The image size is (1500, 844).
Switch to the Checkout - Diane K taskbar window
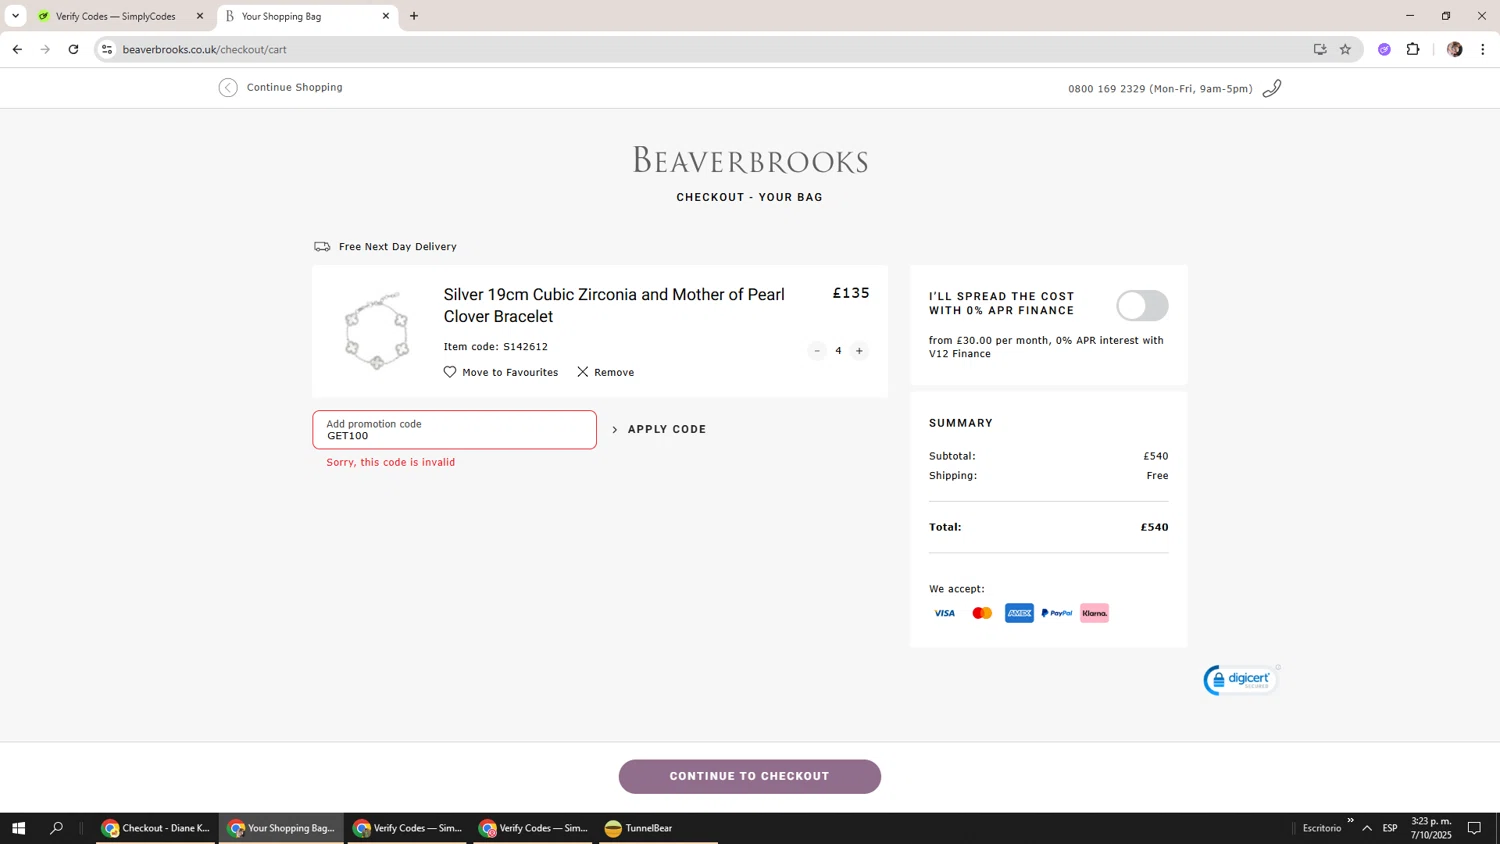pos(156,828)
